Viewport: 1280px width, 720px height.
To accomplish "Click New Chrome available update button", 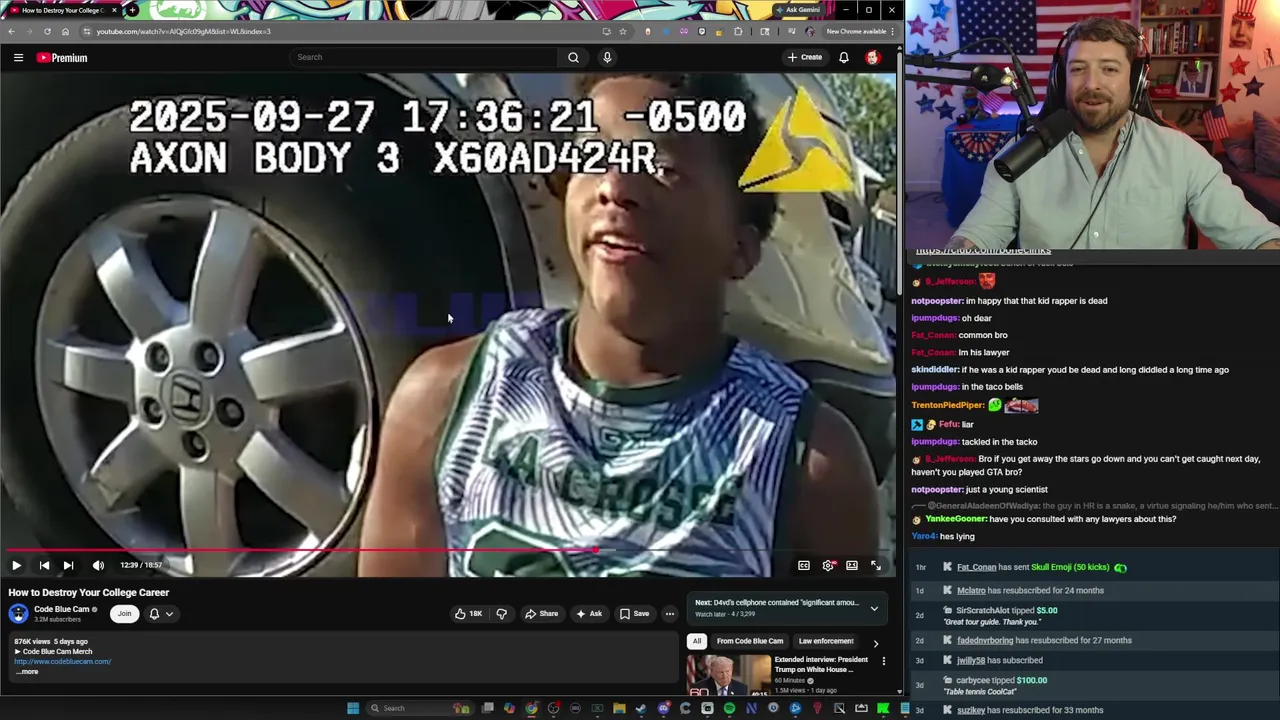I will [x=855, y=31].
